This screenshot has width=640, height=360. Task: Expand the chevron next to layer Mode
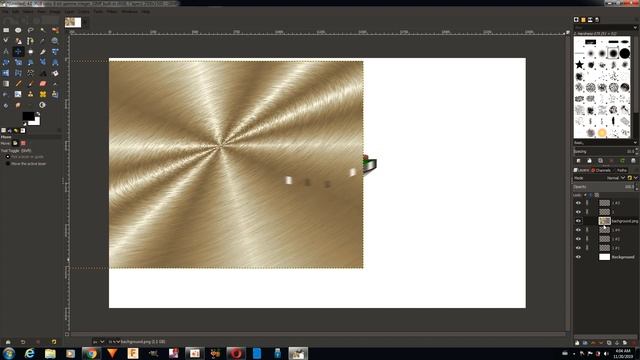[x=636, y=178]
